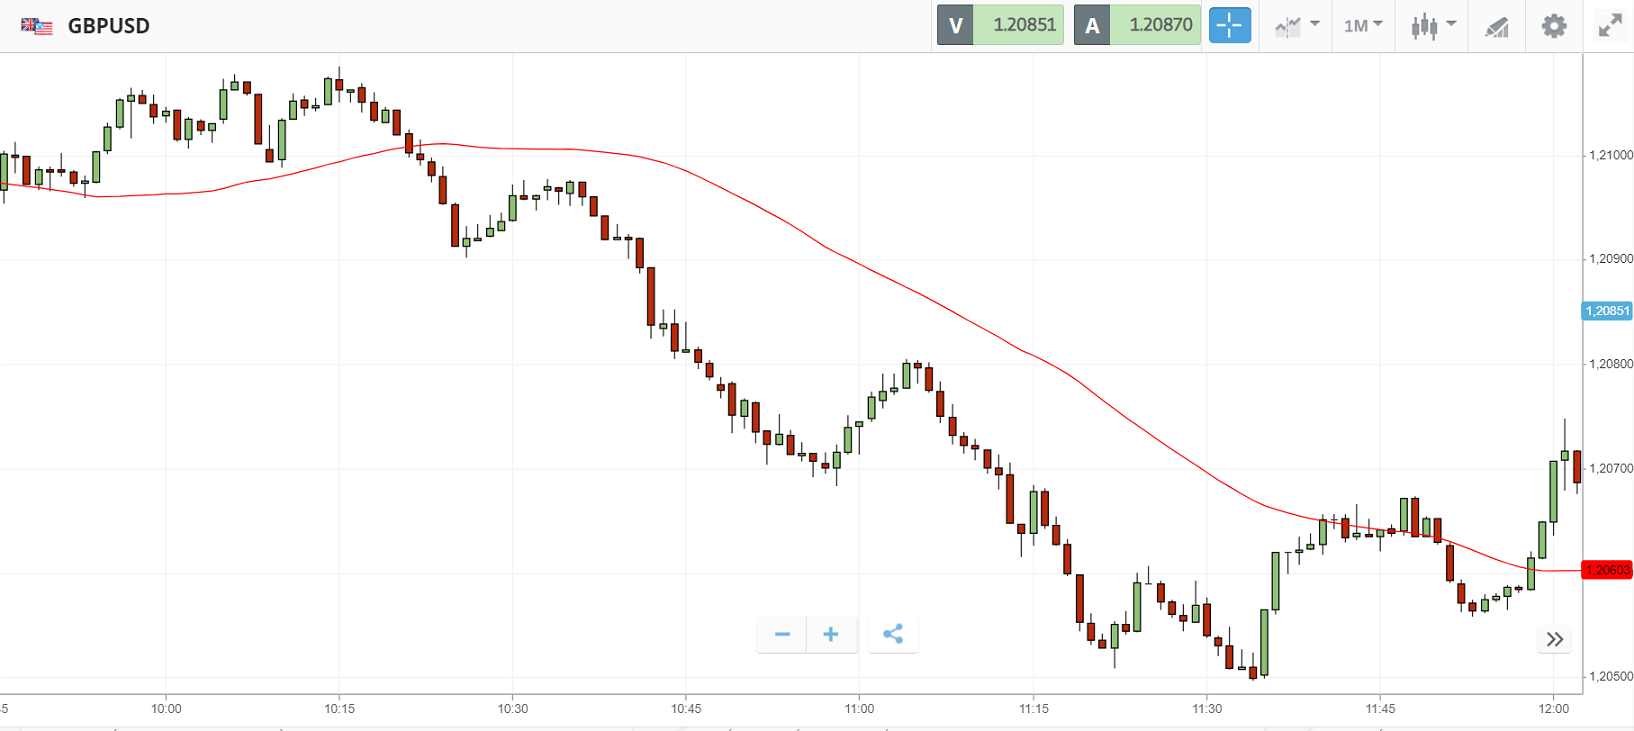The height and width of the screenshot is (731, 1634).
Task: Expand the candlestick chart type dropdown
Action: click(x=1432, y=25)
